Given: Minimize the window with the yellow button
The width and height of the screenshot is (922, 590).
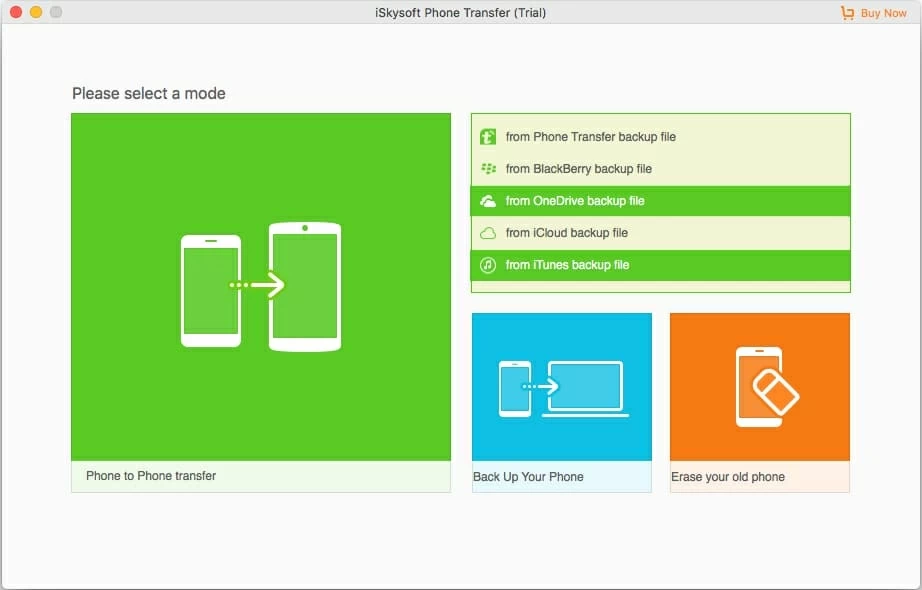Looking at the screenshot, I should coord(36,12).
